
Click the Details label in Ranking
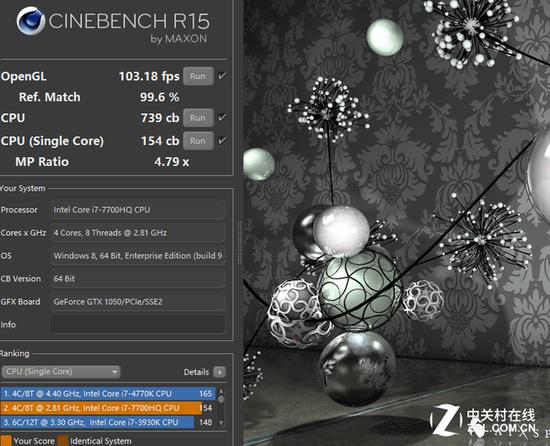tap(196, 372)
